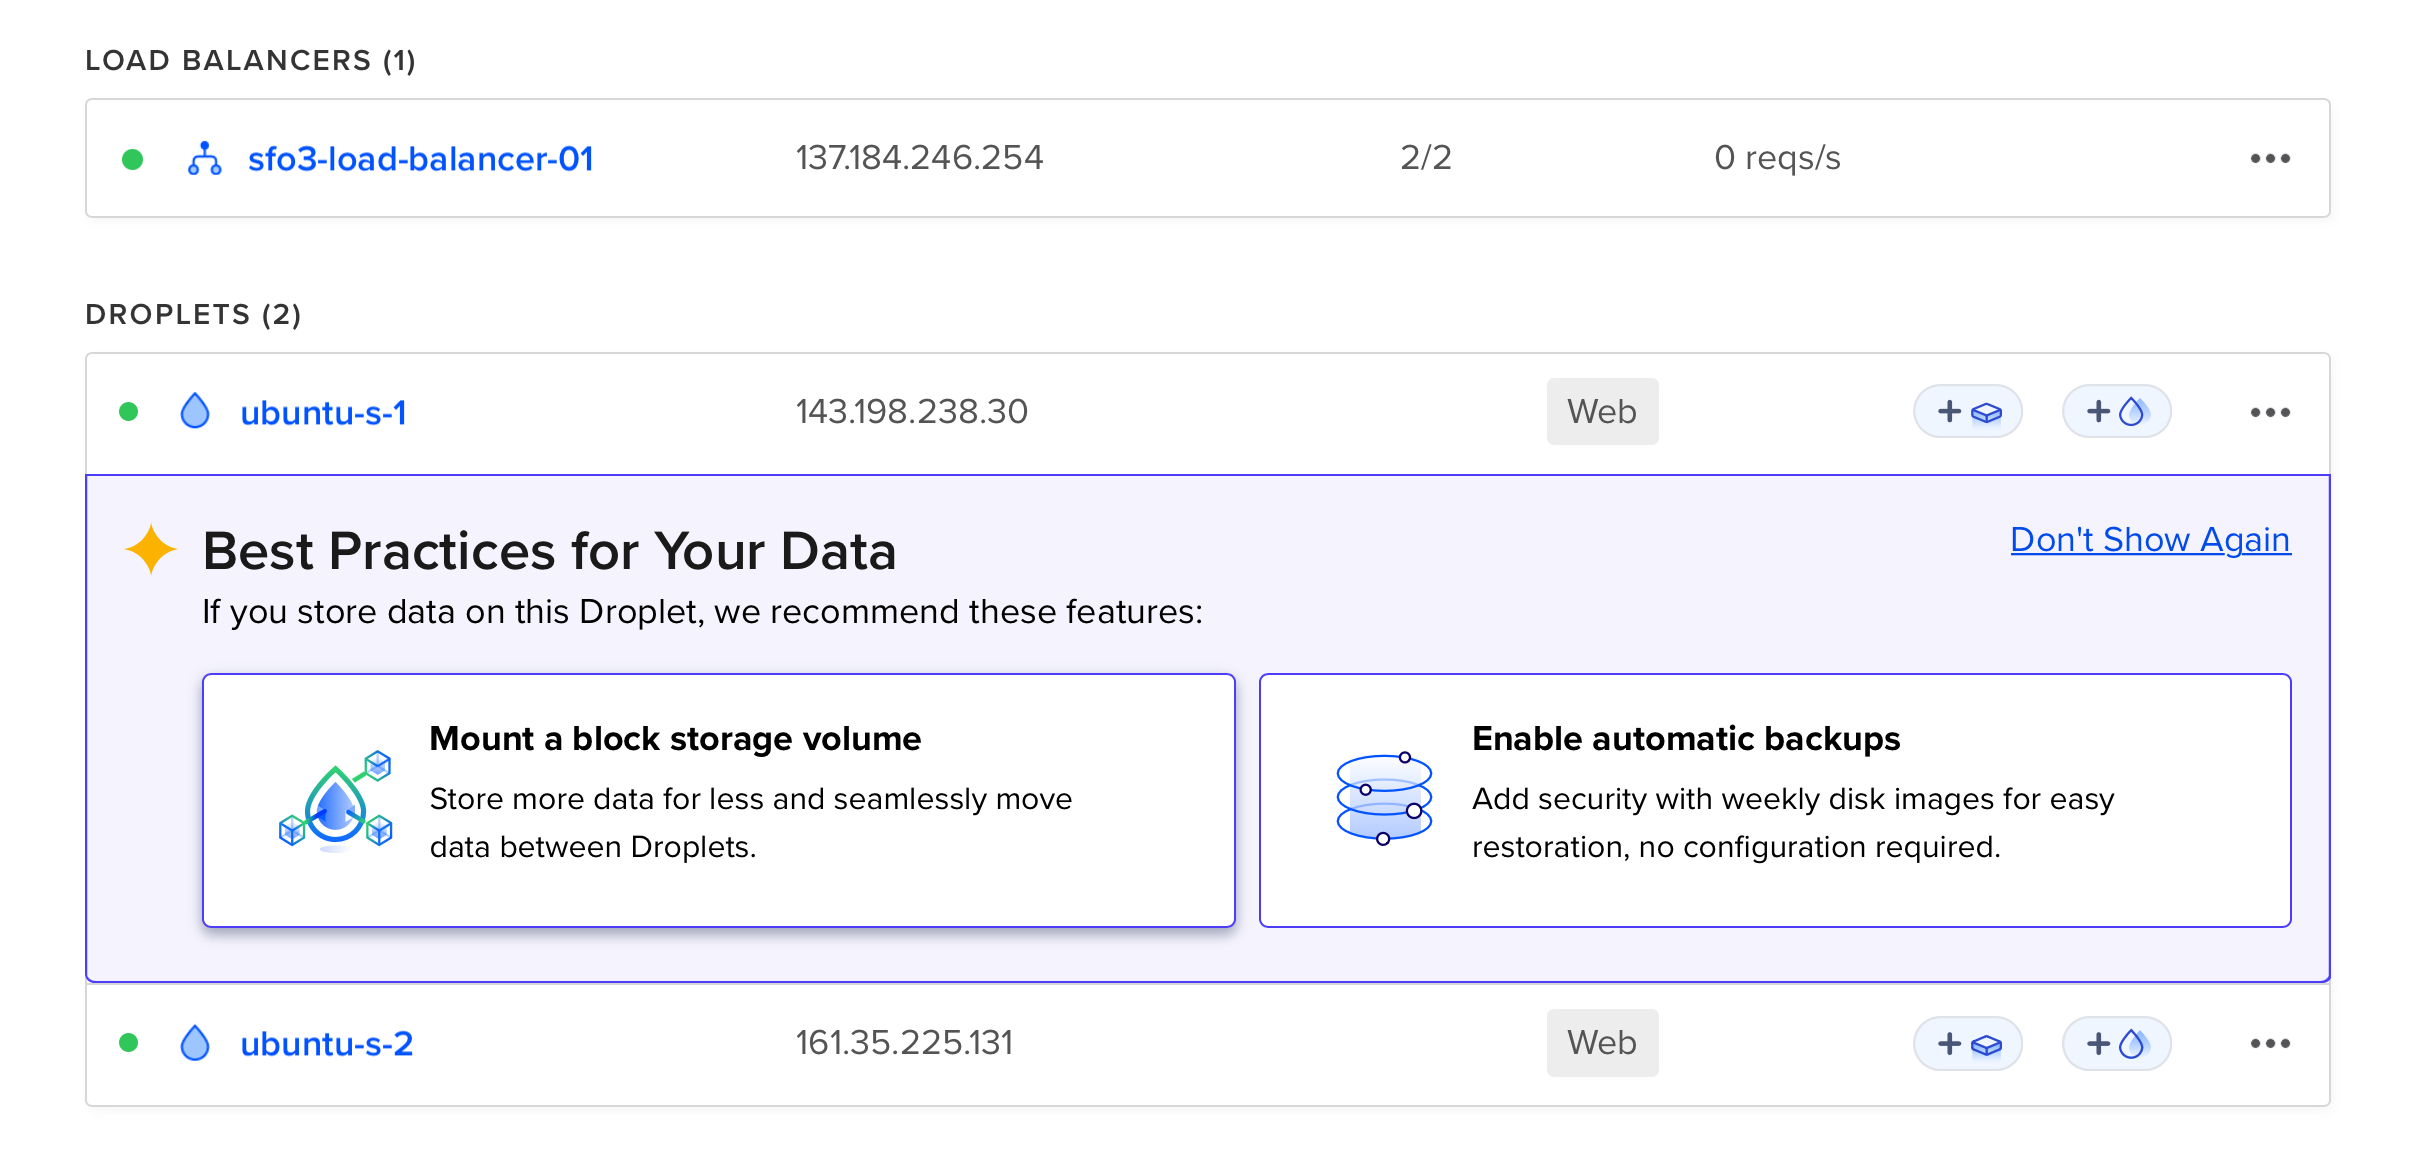
Task: Add backups to ubuntu-s-1 droplet button
Action: click(x=2116, y=412)
